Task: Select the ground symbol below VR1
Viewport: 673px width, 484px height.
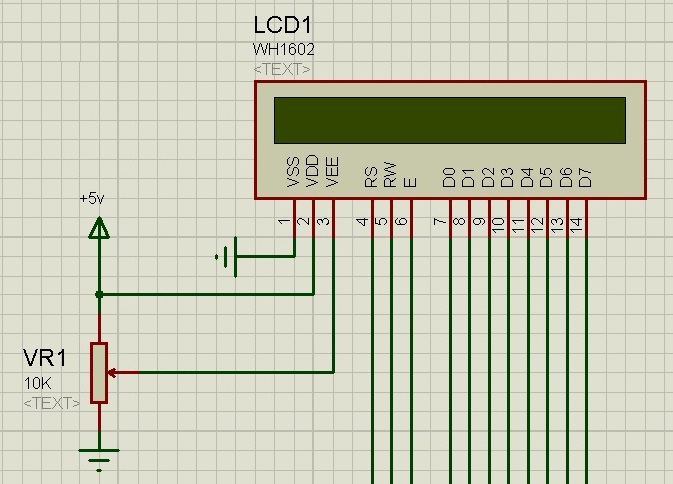Action: point(99,460)
